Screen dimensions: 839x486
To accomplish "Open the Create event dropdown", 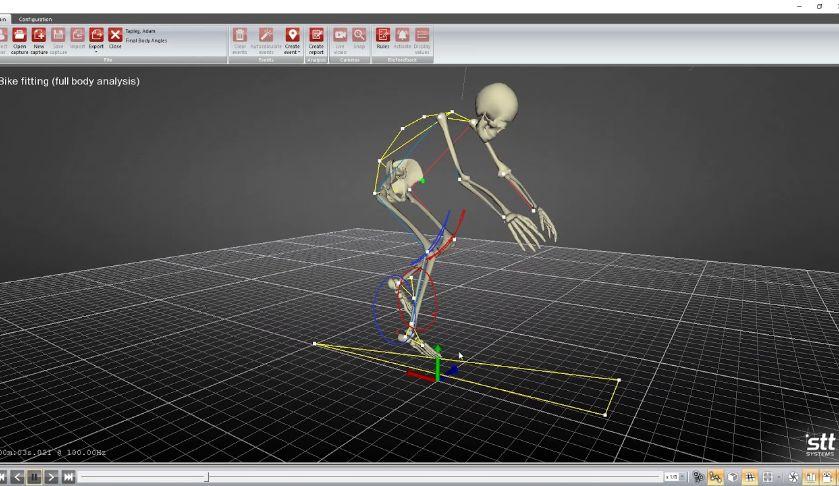I will click(x=292, y=41).
